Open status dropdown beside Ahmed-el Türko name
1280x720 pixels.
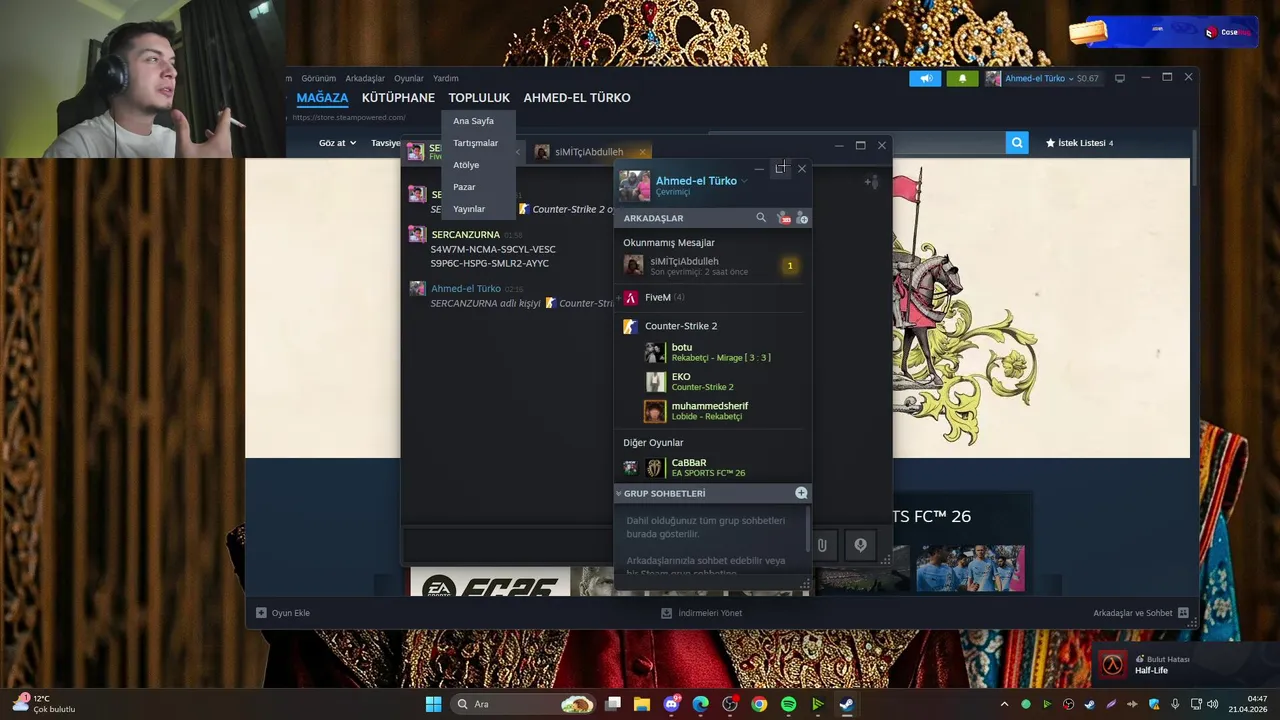coord(744,181)
